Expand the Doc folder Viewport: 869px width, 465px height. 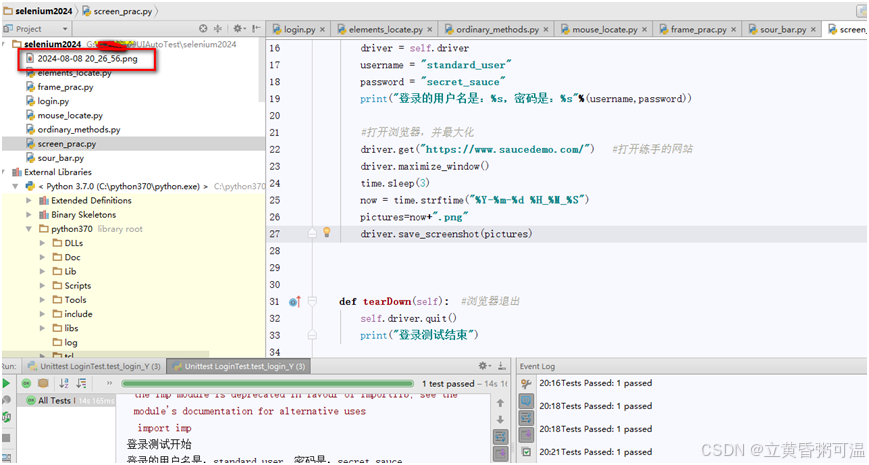click(42, 257)
